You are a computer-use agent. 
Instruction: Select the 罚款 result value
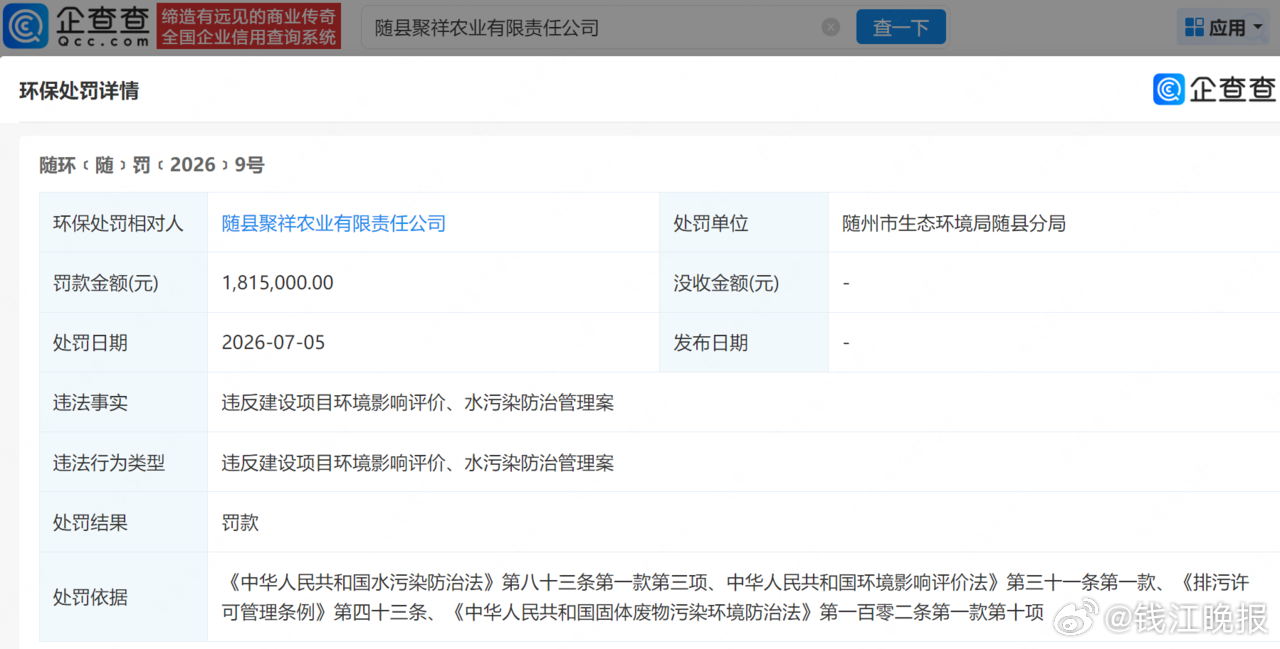coord(240,523)
